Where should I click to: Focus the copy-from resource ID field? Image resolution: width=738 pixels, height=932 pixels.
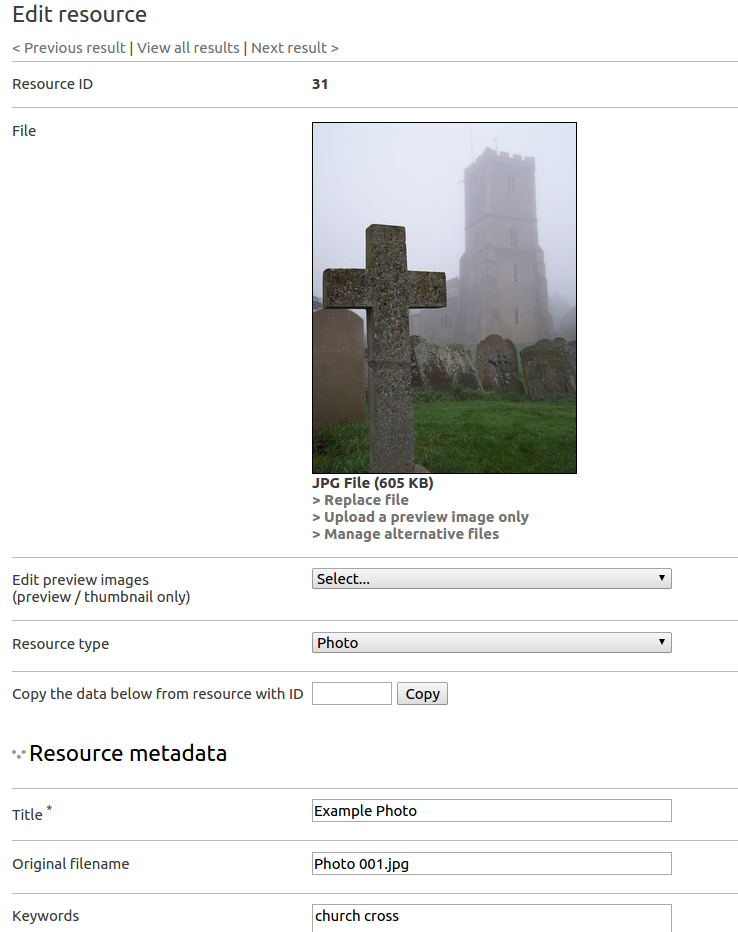(x=352, y=694)
